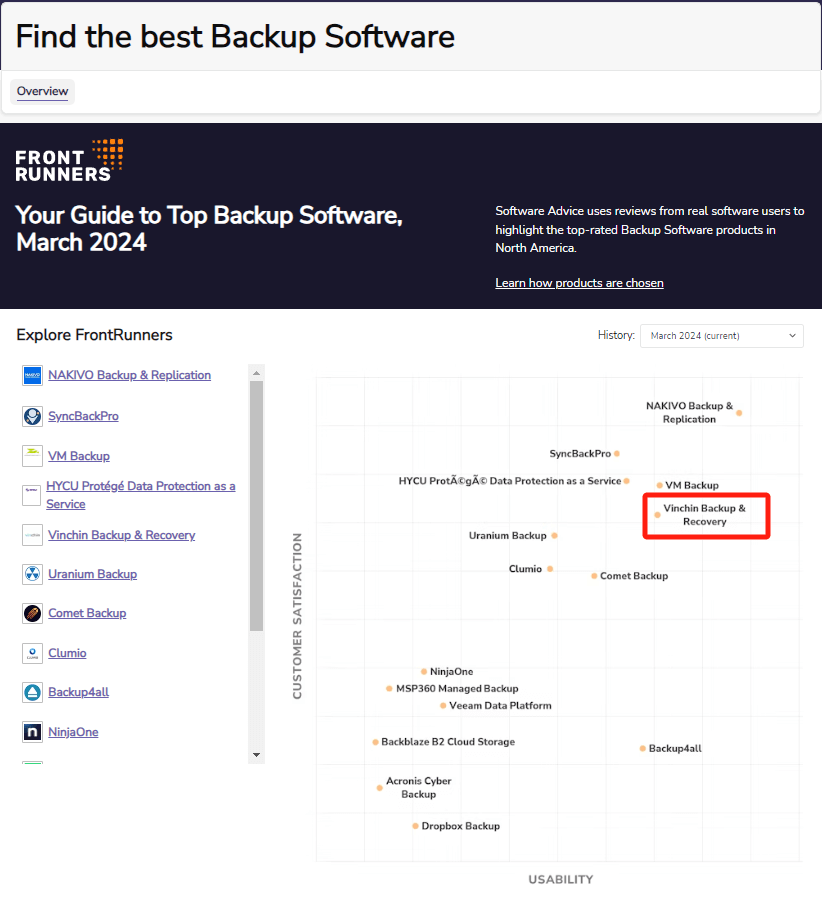
Task: Click the FrontRunners logo
Action: (69, 161)
